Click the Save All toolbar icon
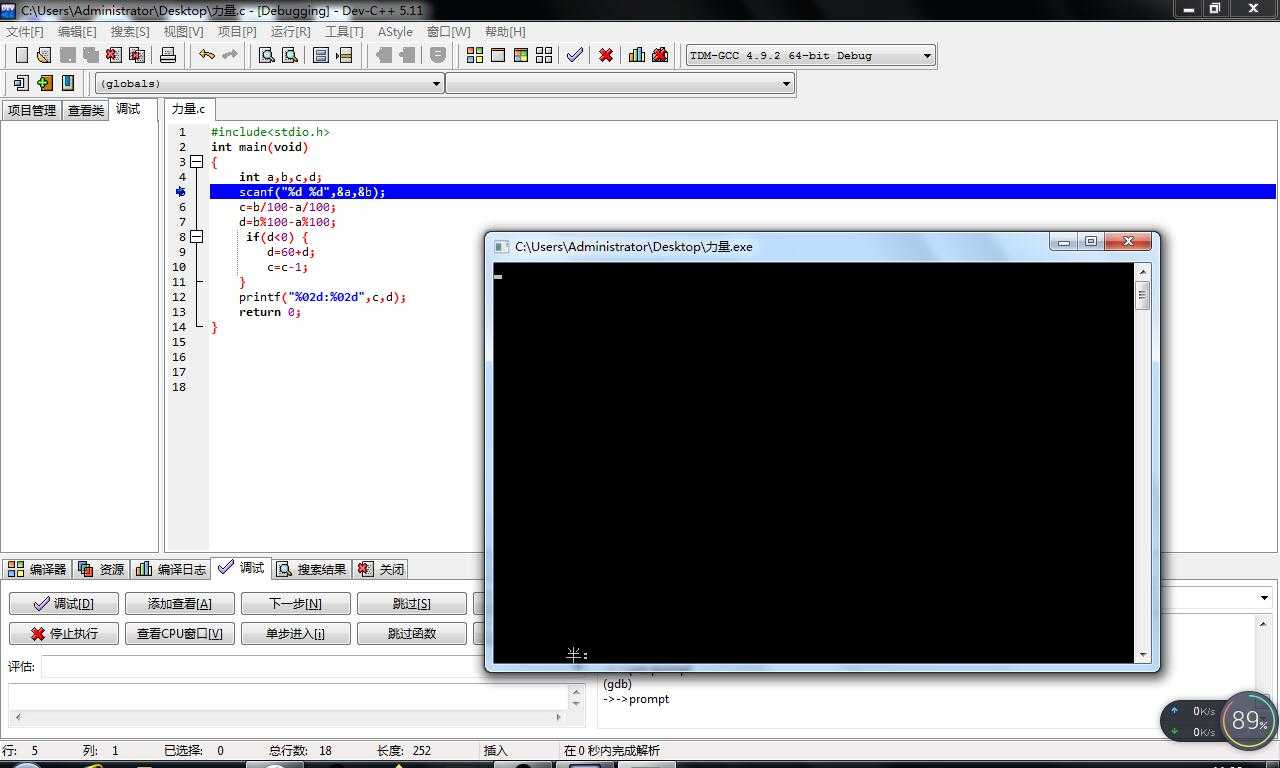Screen dimensions: 1280x768 [x=90, y=55]
